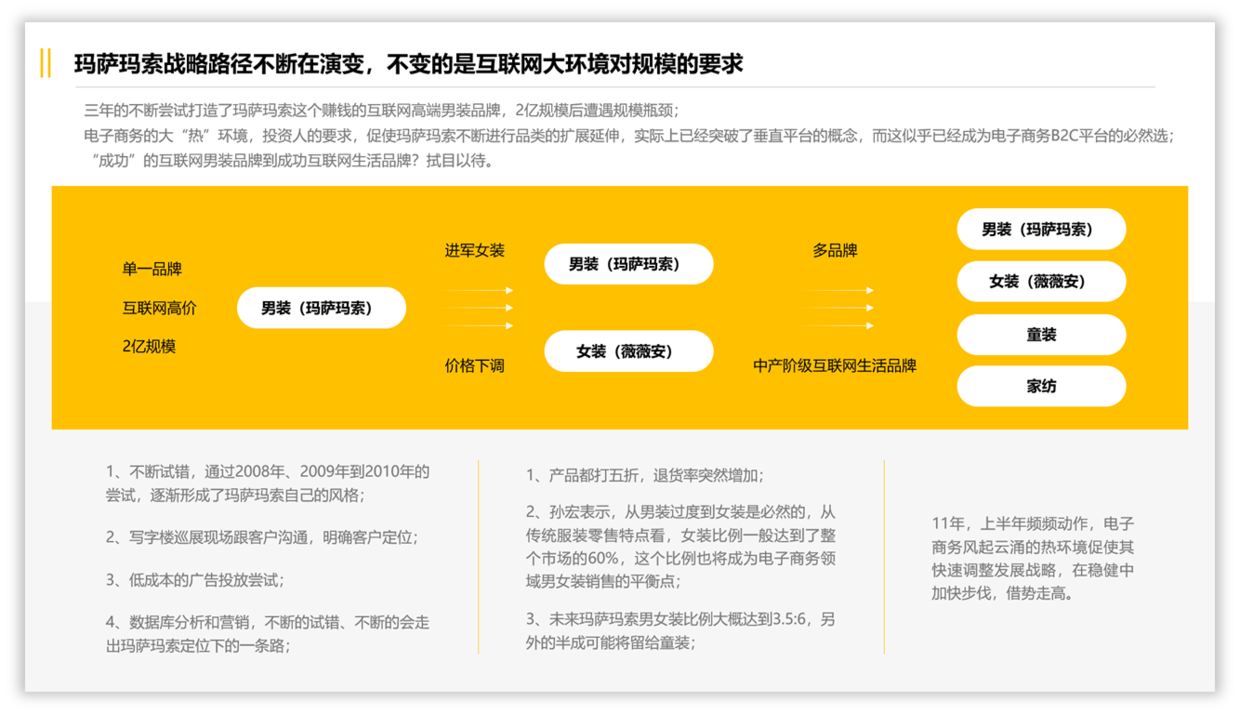The height and width of the screenshot is (714, 1240).
Task: Click 男装（玛萨玛索）pill beside 互联网高价
Action: pos(321,308)
